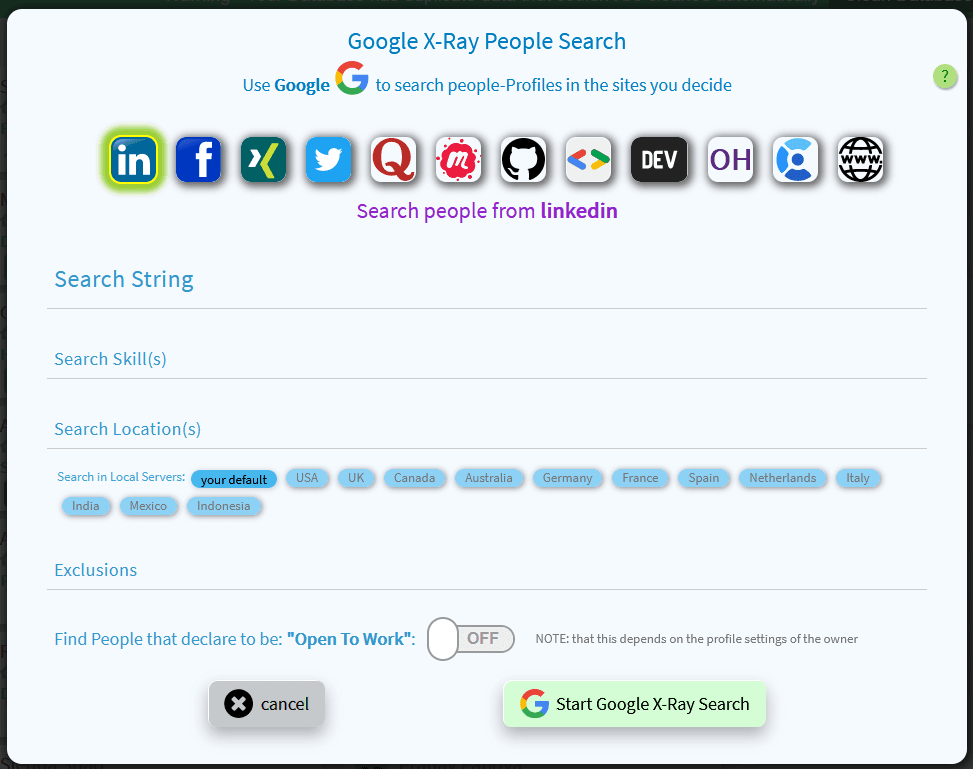
Task: Open the green help question mark
Action: tap(944, 76)
